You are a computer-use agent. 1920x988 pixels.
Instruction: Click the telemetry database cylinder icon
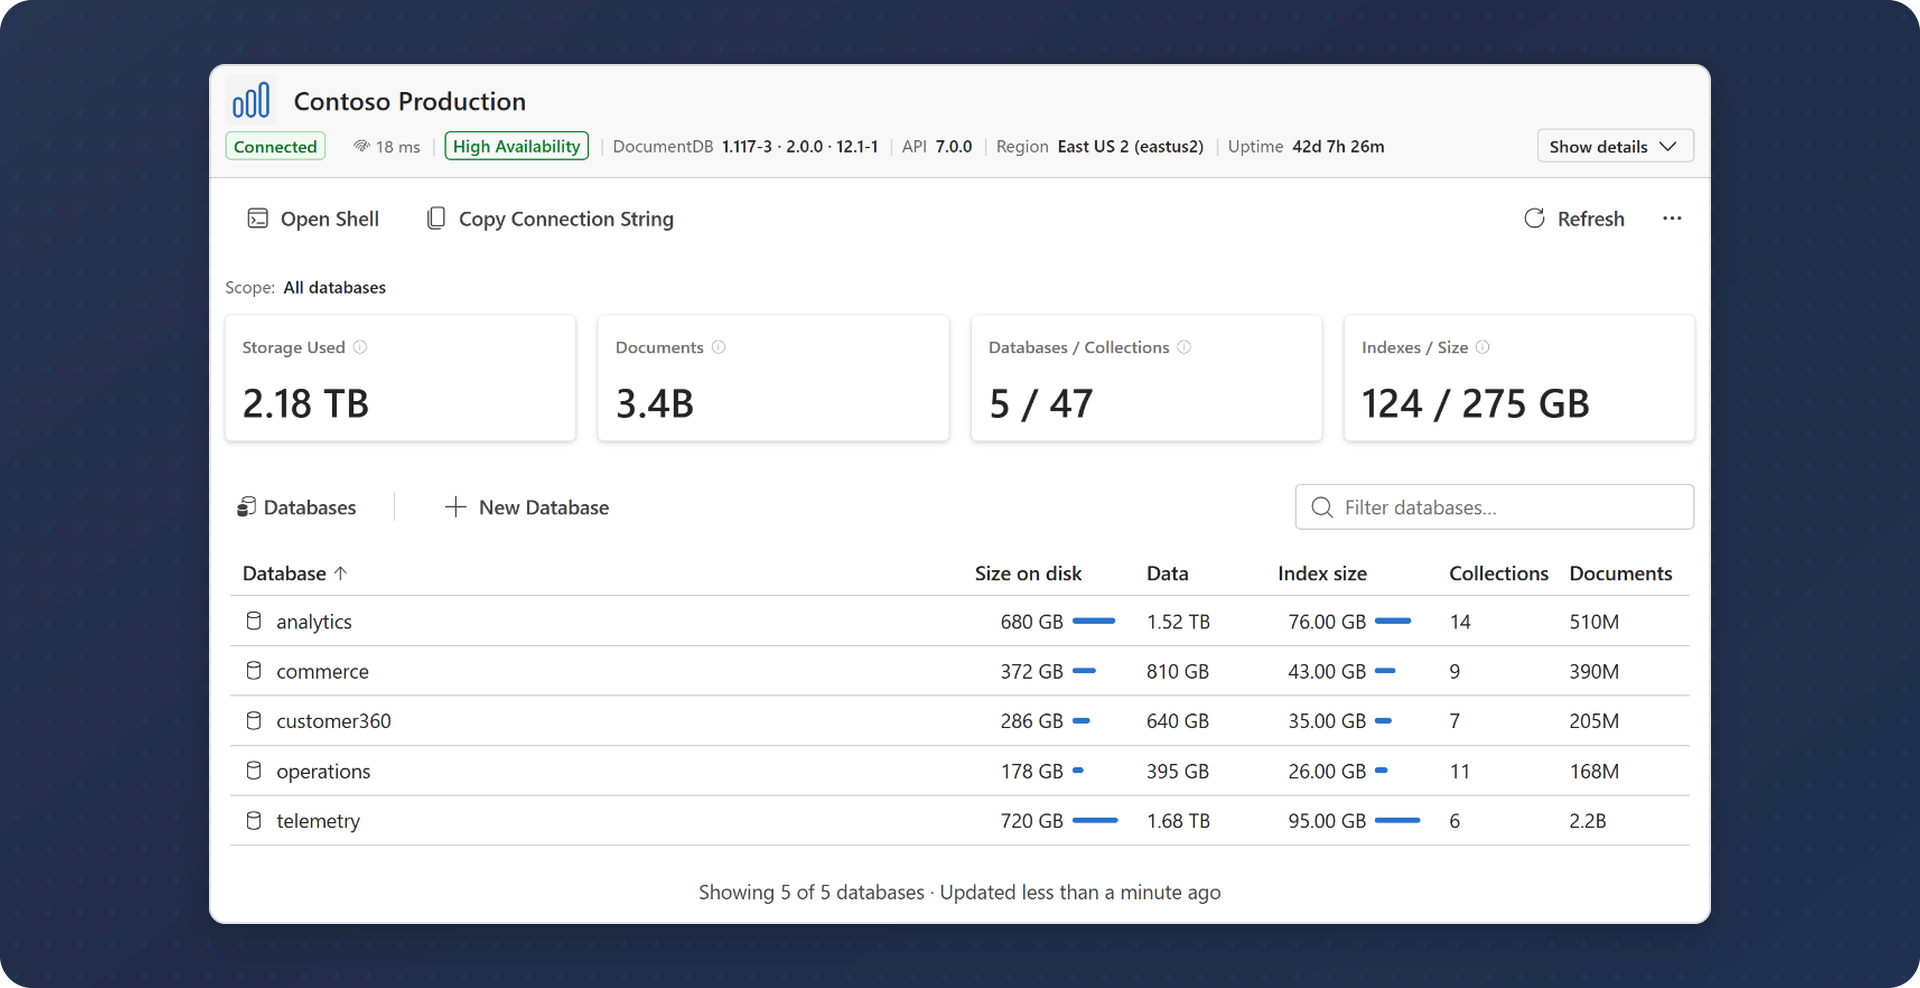(x=254, y=821)
